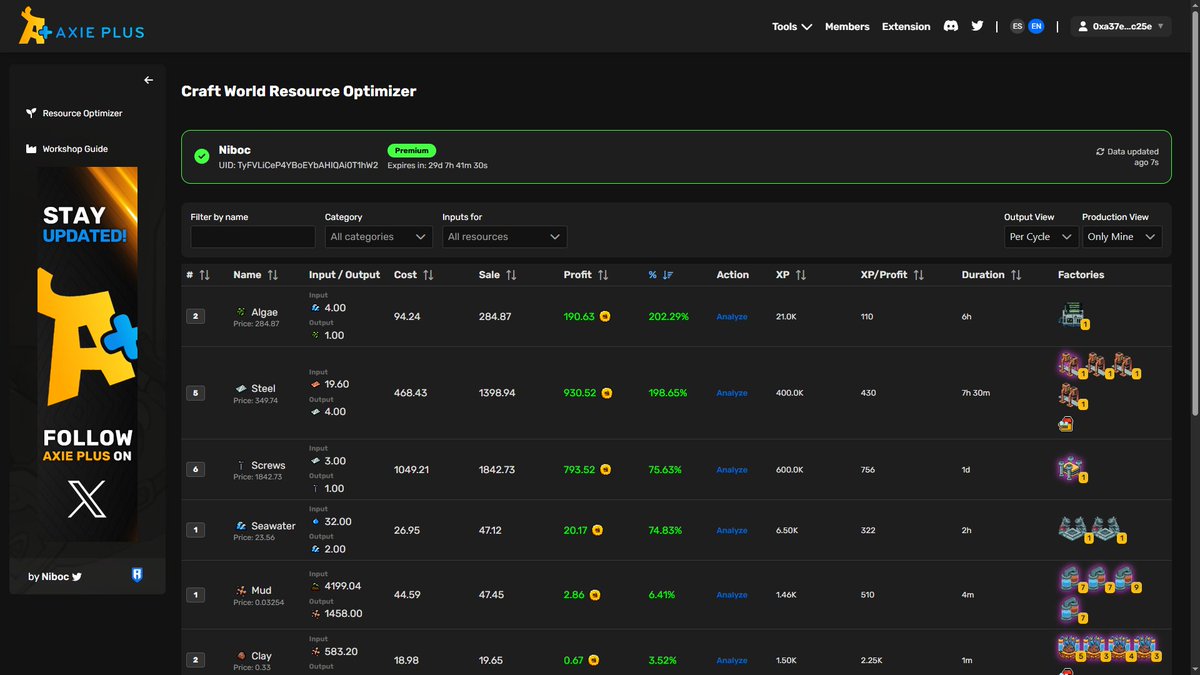This screenshot has width=1200, height=675.
Task: Click the Steel profit coin icon
Action: pyautogui.click(x=606, y=393)
